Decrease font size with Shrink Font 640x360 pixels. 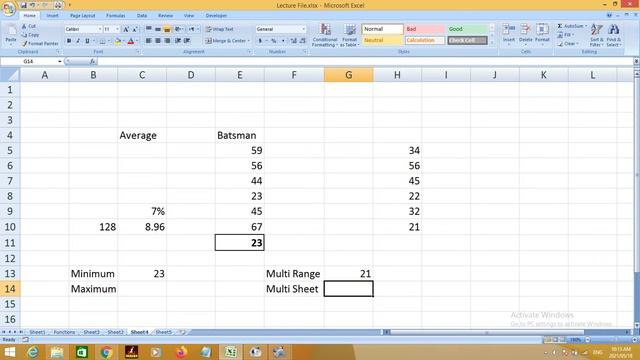pyautogui.click(x=135, y=29)
